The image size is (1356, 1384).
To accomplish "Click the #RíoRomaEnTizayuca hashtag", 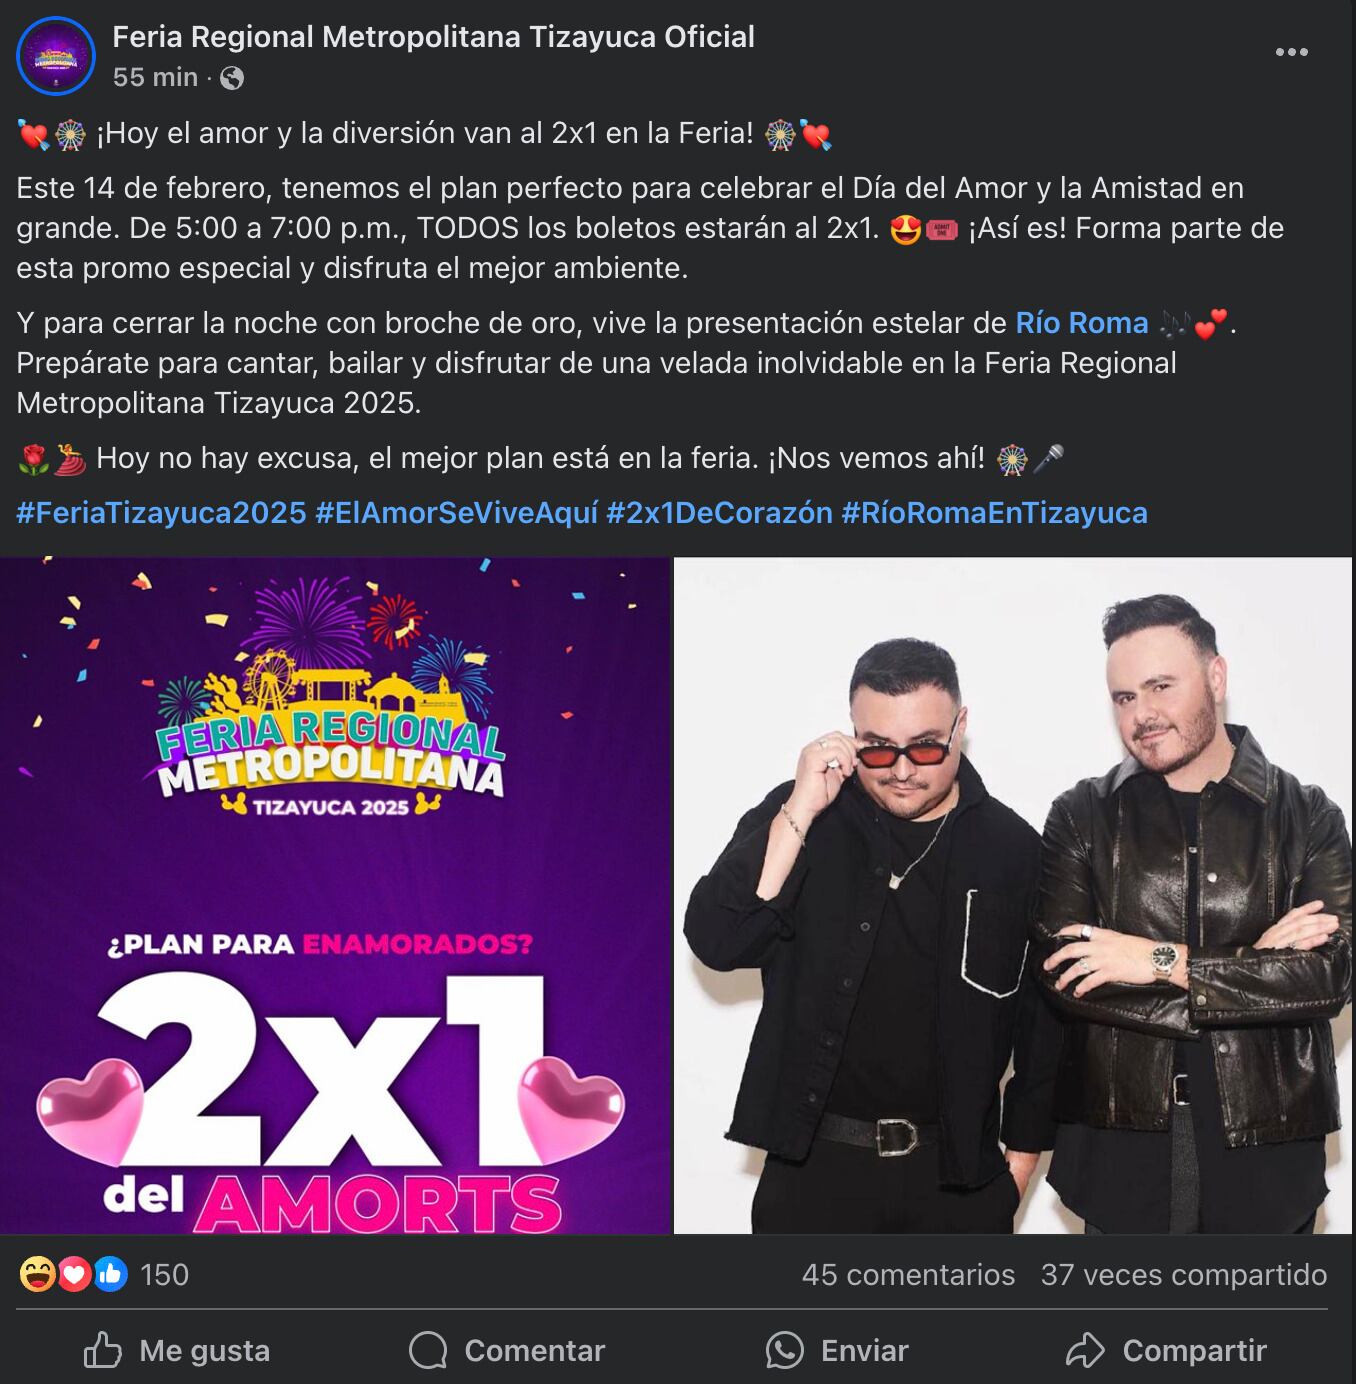I will coord(994,513).
